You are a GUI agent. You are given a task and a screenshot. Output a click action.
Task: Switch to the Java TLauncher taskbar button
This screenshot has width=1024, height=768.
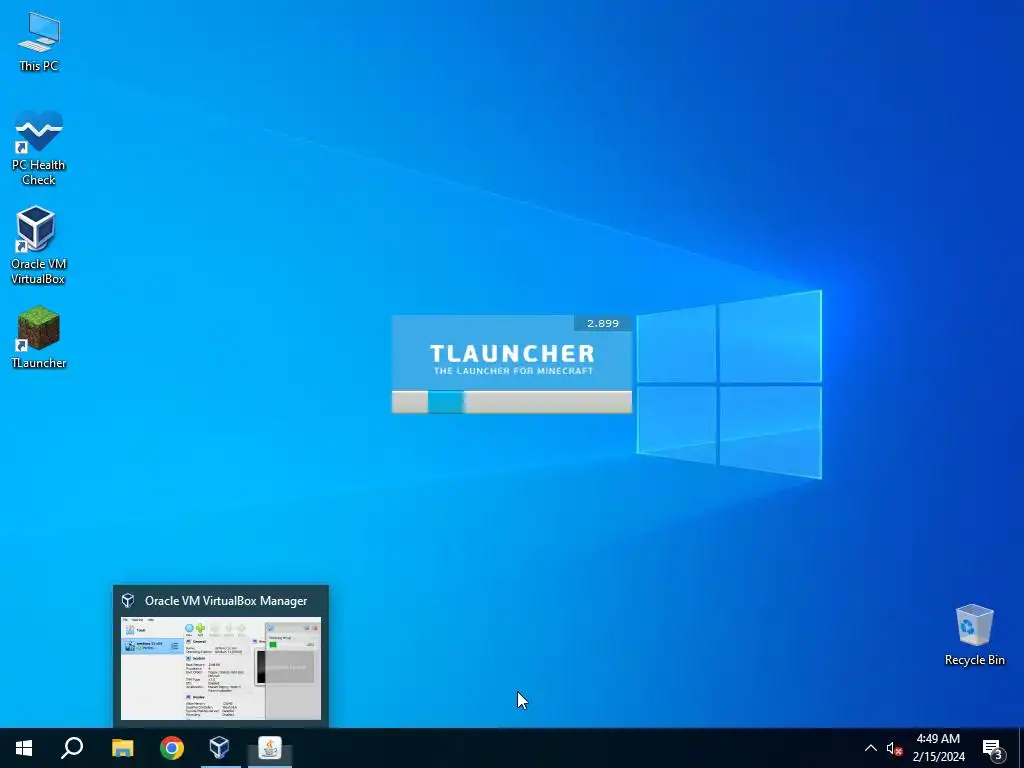click(270, 748)
